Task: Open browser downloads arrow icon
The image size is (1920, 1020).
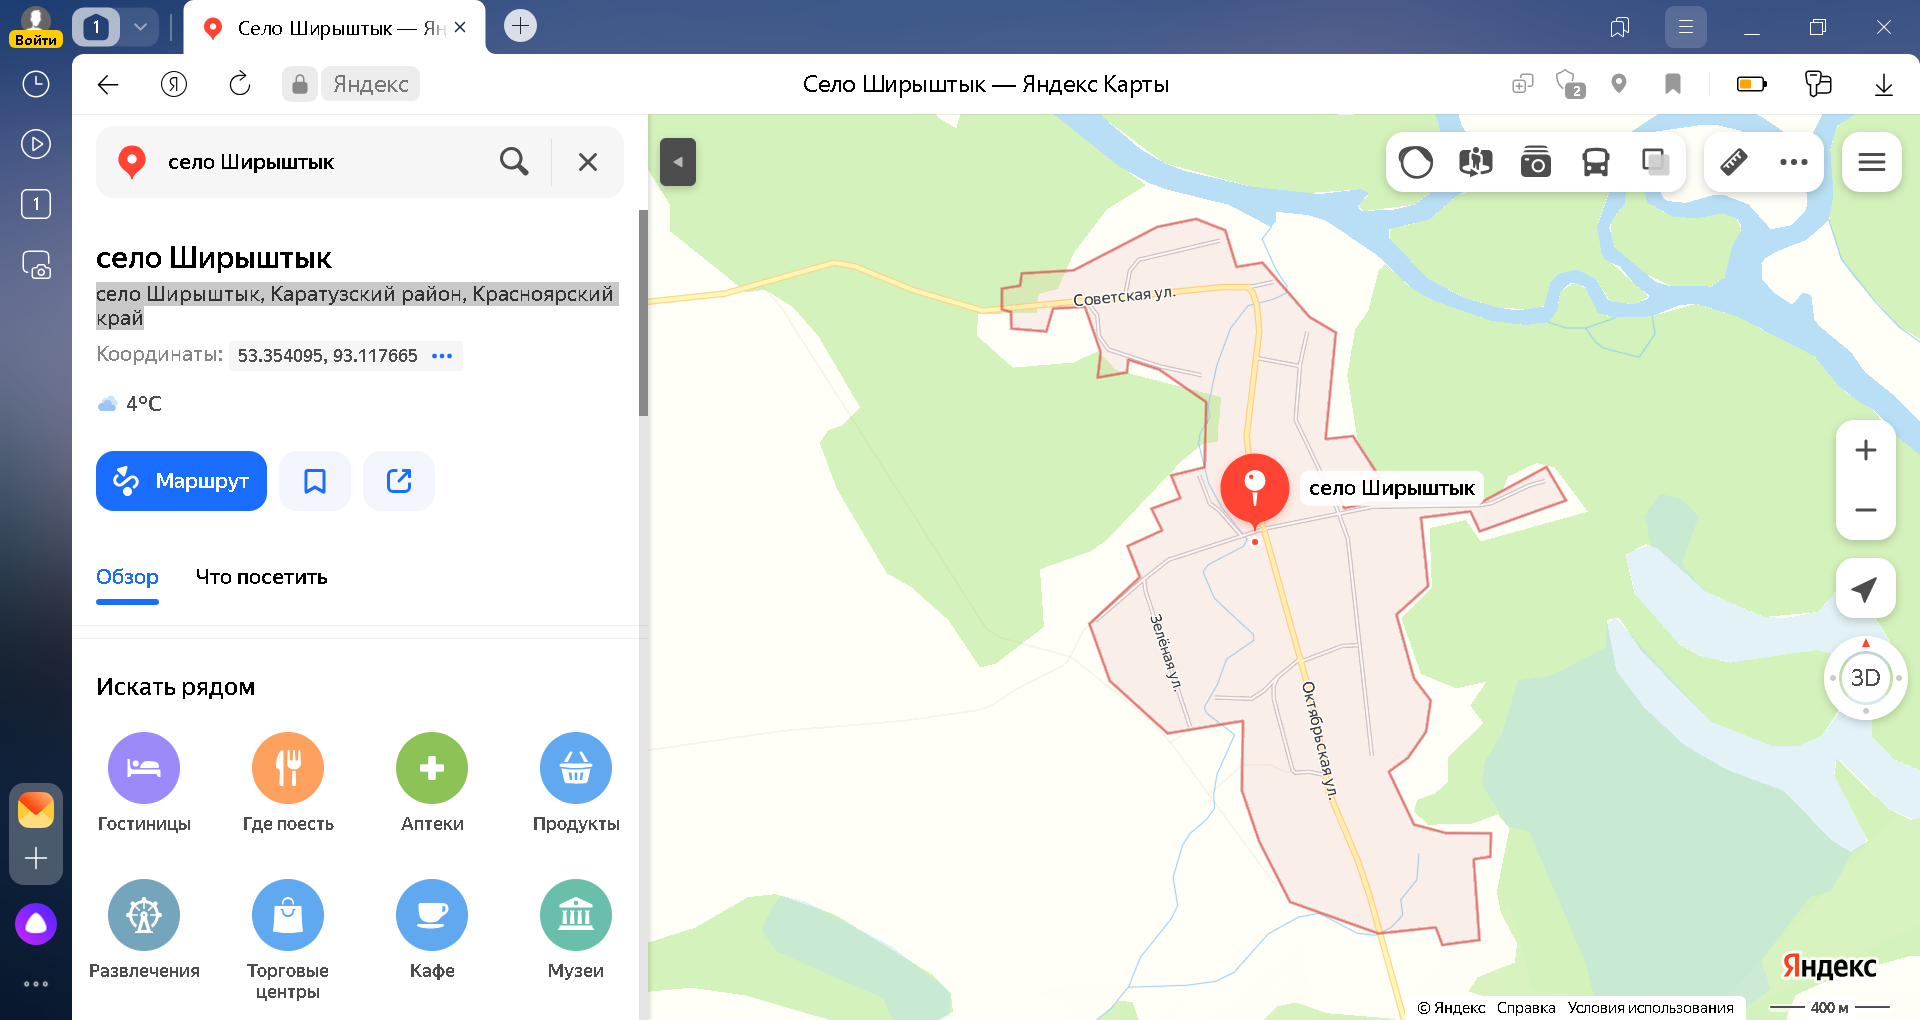Action: pyautogui.click(x=1884, y=85)
